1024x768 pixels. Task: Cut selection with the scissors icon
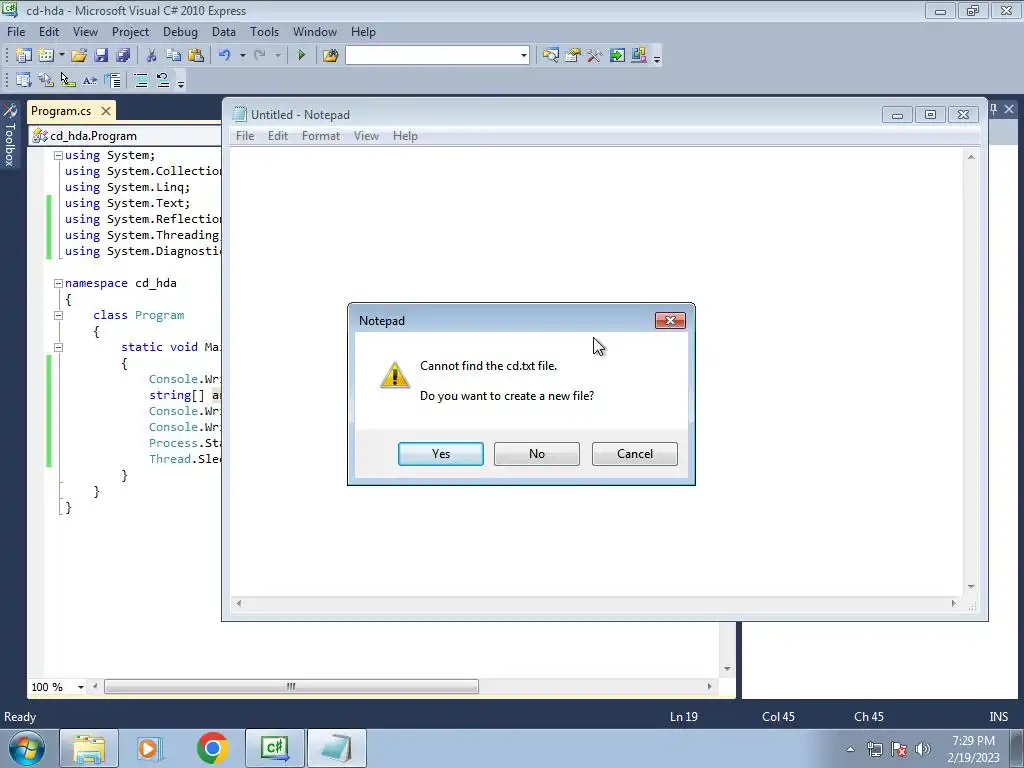coord(152,56)
